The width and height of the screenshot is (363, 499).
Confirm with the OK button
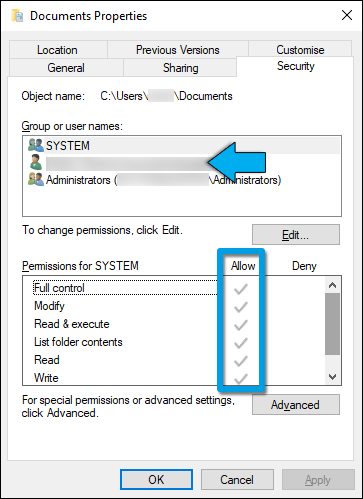click(x=156, y=480)
